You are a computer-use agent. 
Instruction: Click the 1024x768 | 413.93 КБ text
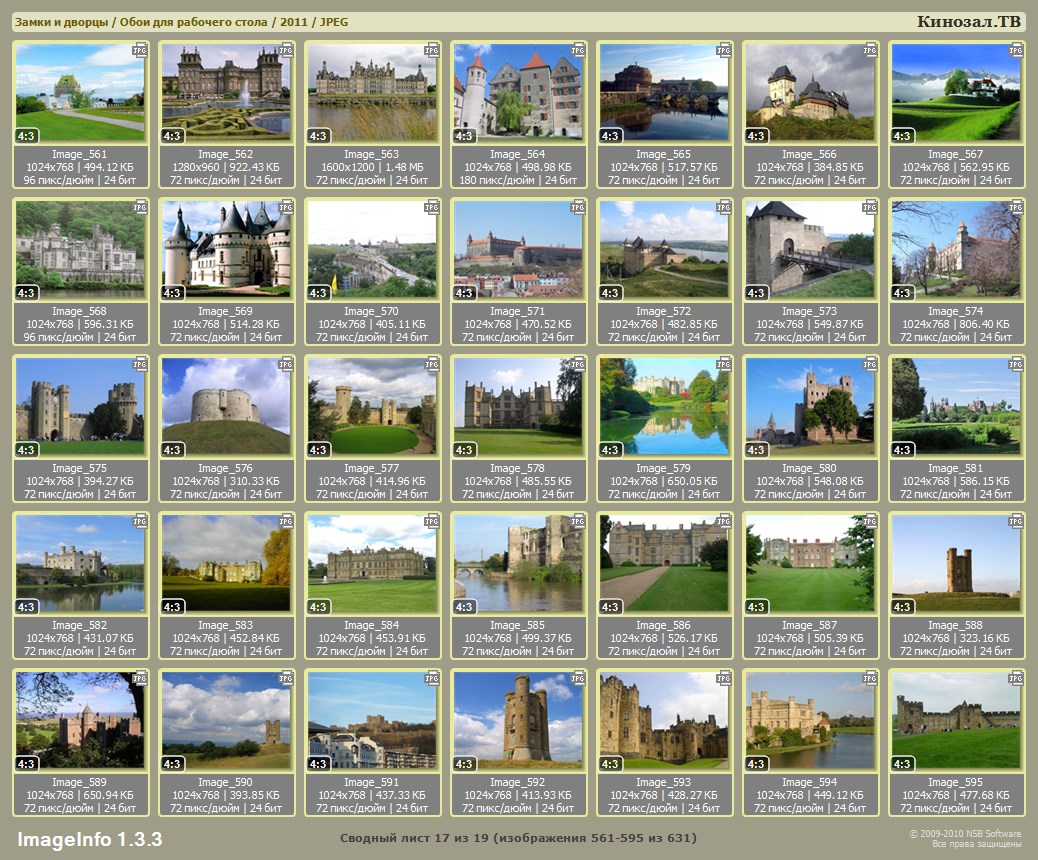pos(518,795)
